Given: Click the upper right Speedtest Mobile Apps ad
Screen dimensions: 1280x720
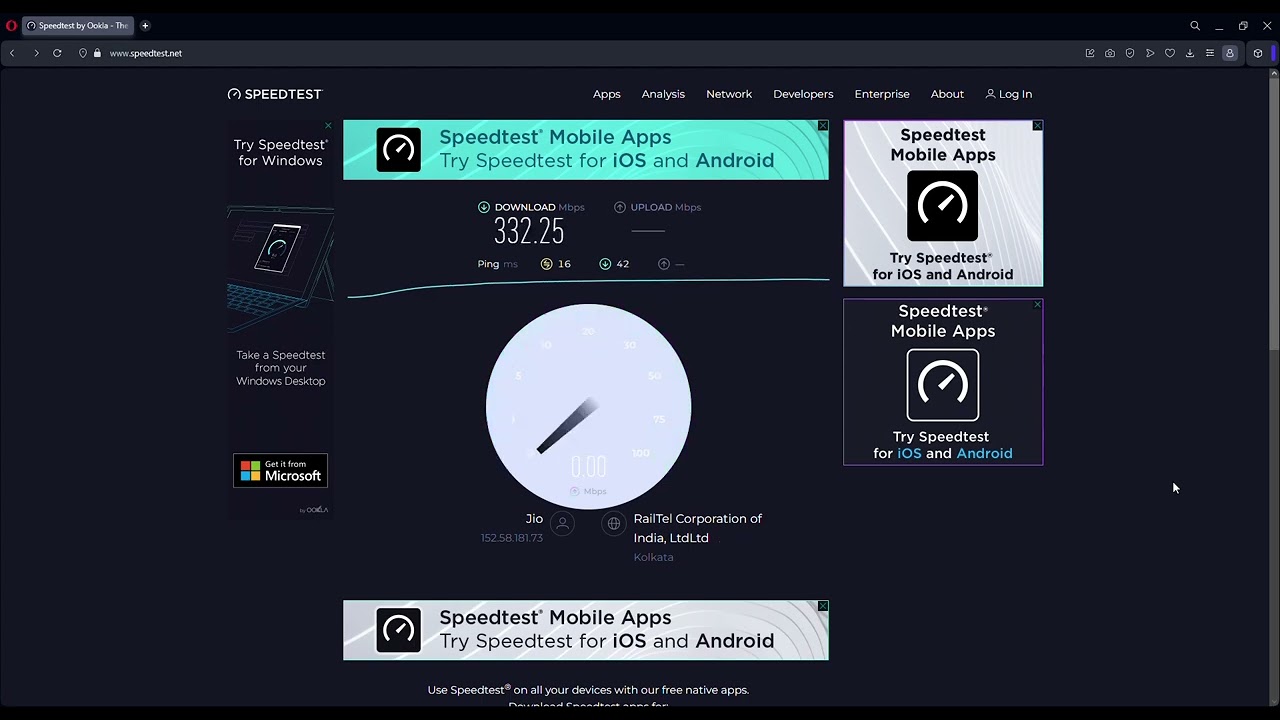Looking at the screenshot, I should [x=943, y=204].
